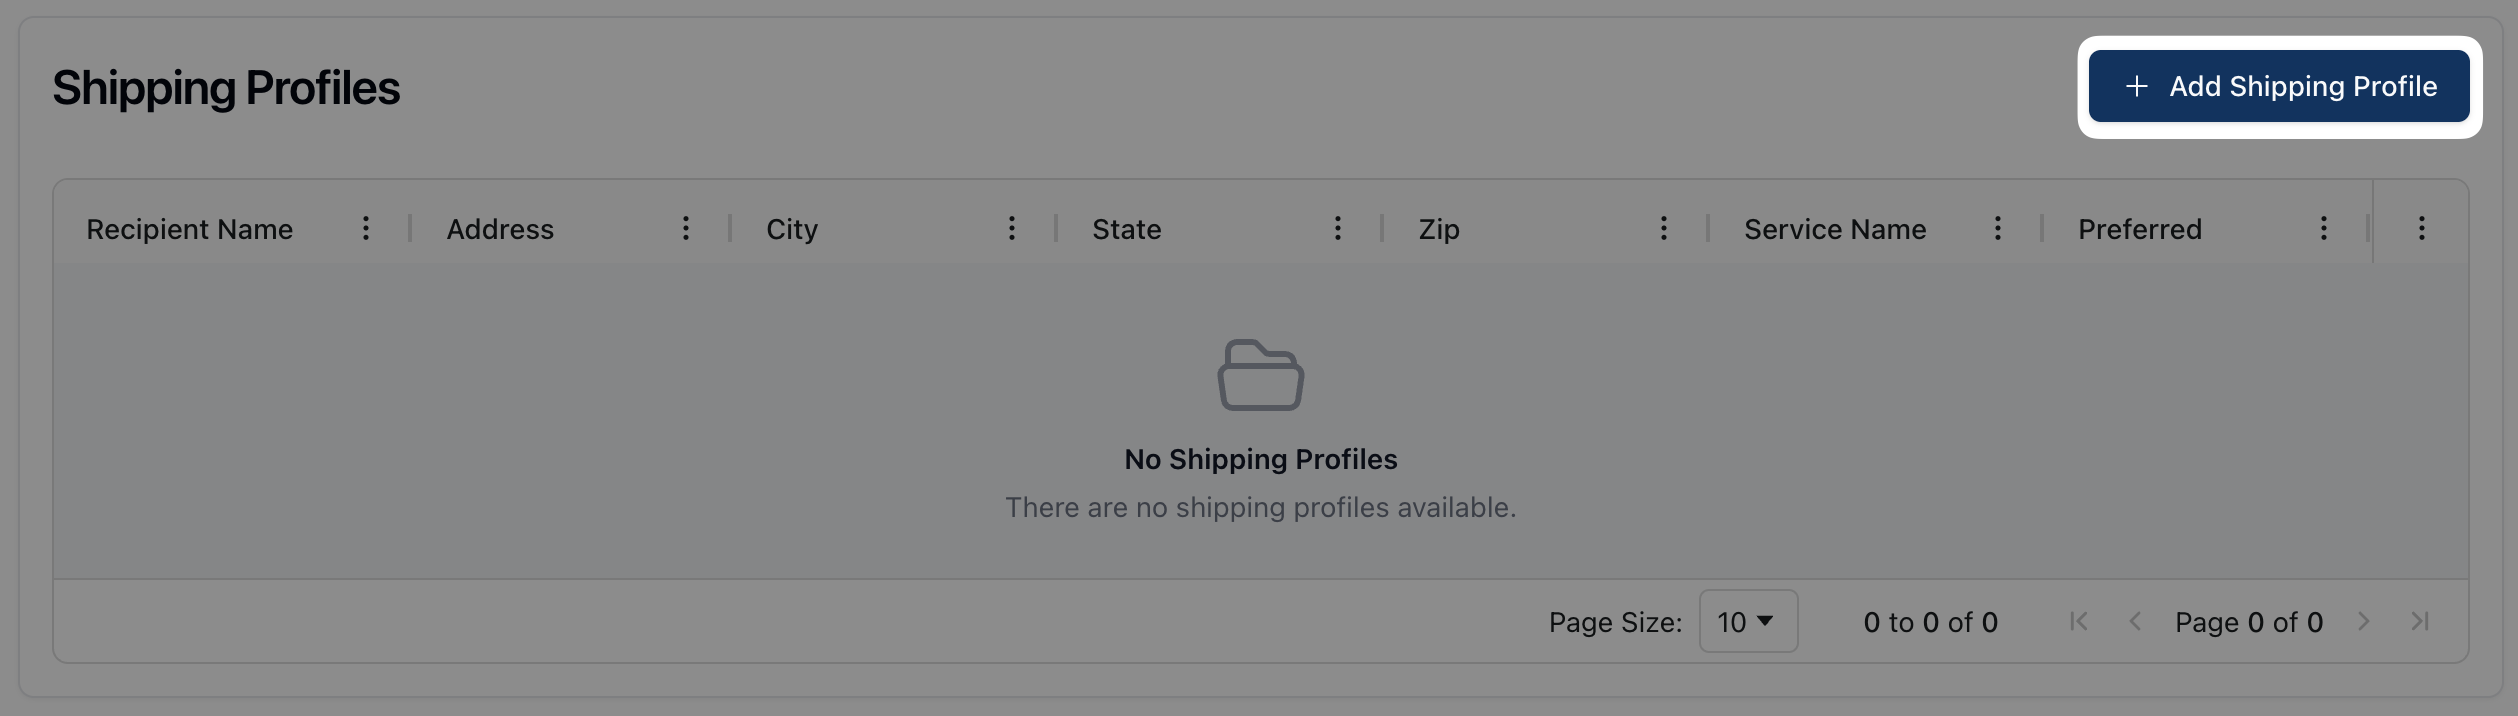Open Address column options menu
This screenshot has height=716, width=2518.
686,229
